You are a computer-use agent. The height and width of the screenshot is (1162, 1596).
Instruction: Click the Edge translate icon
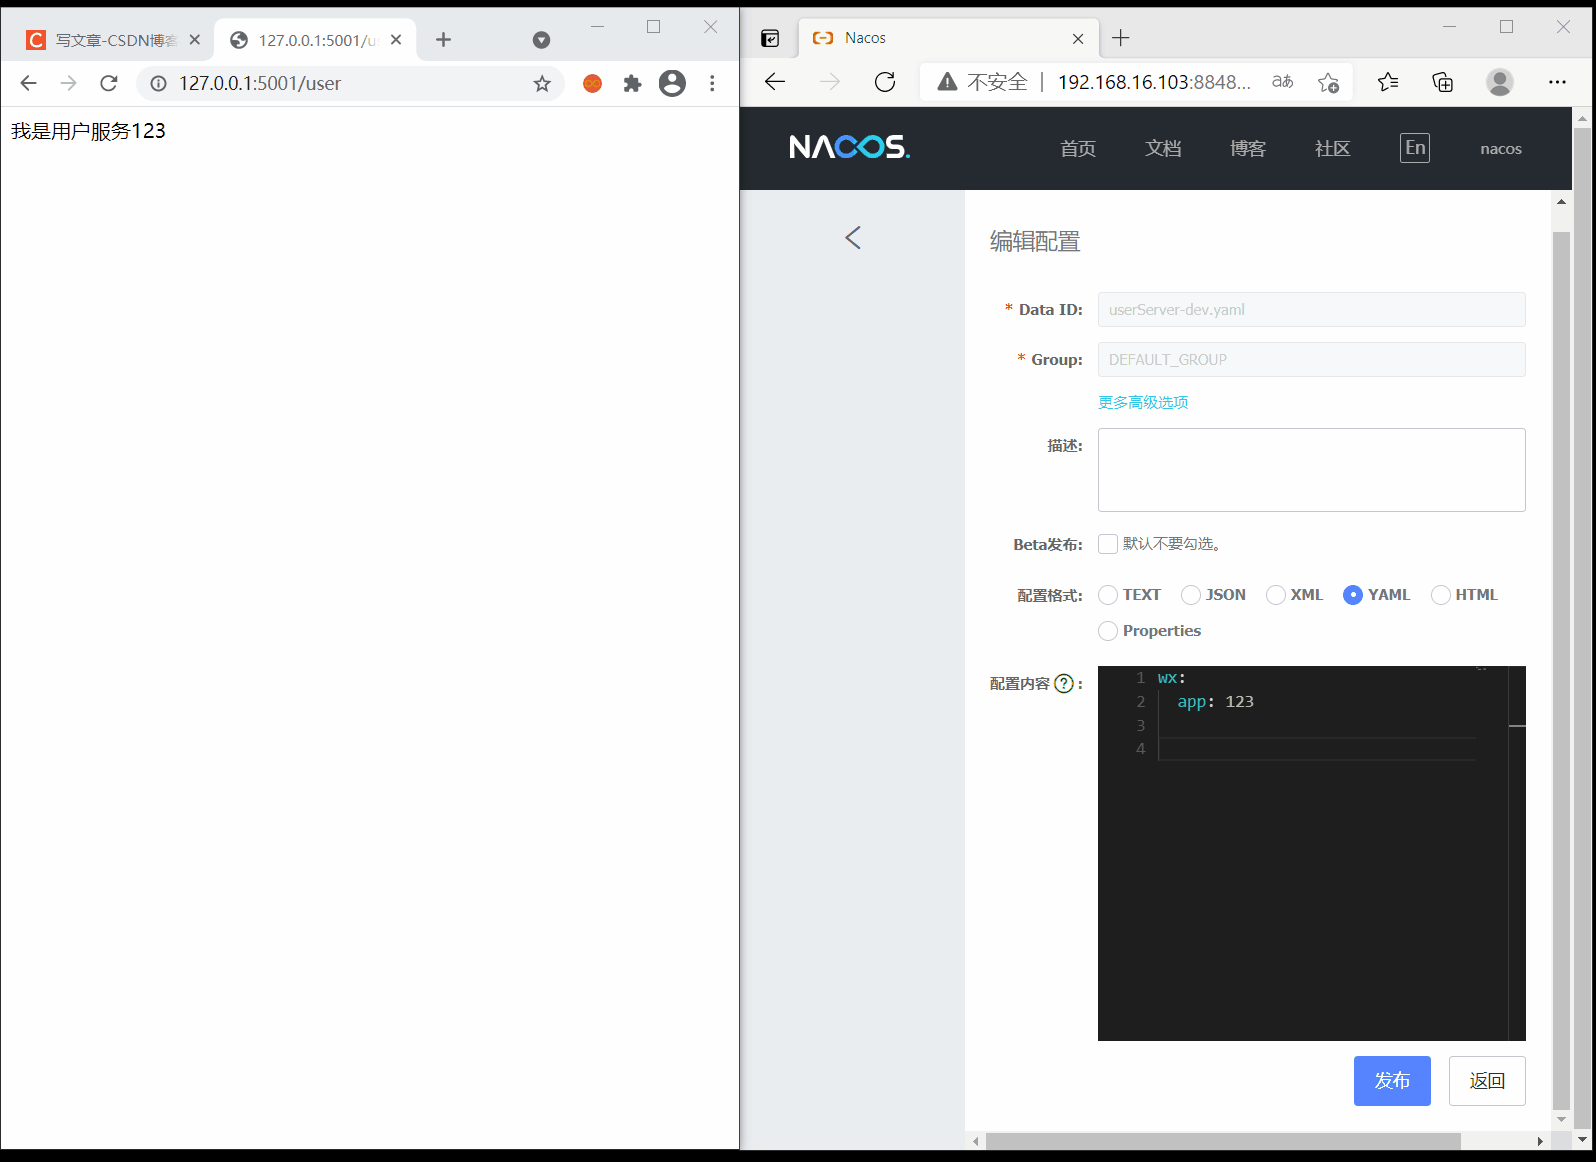tap(1282, 82)
